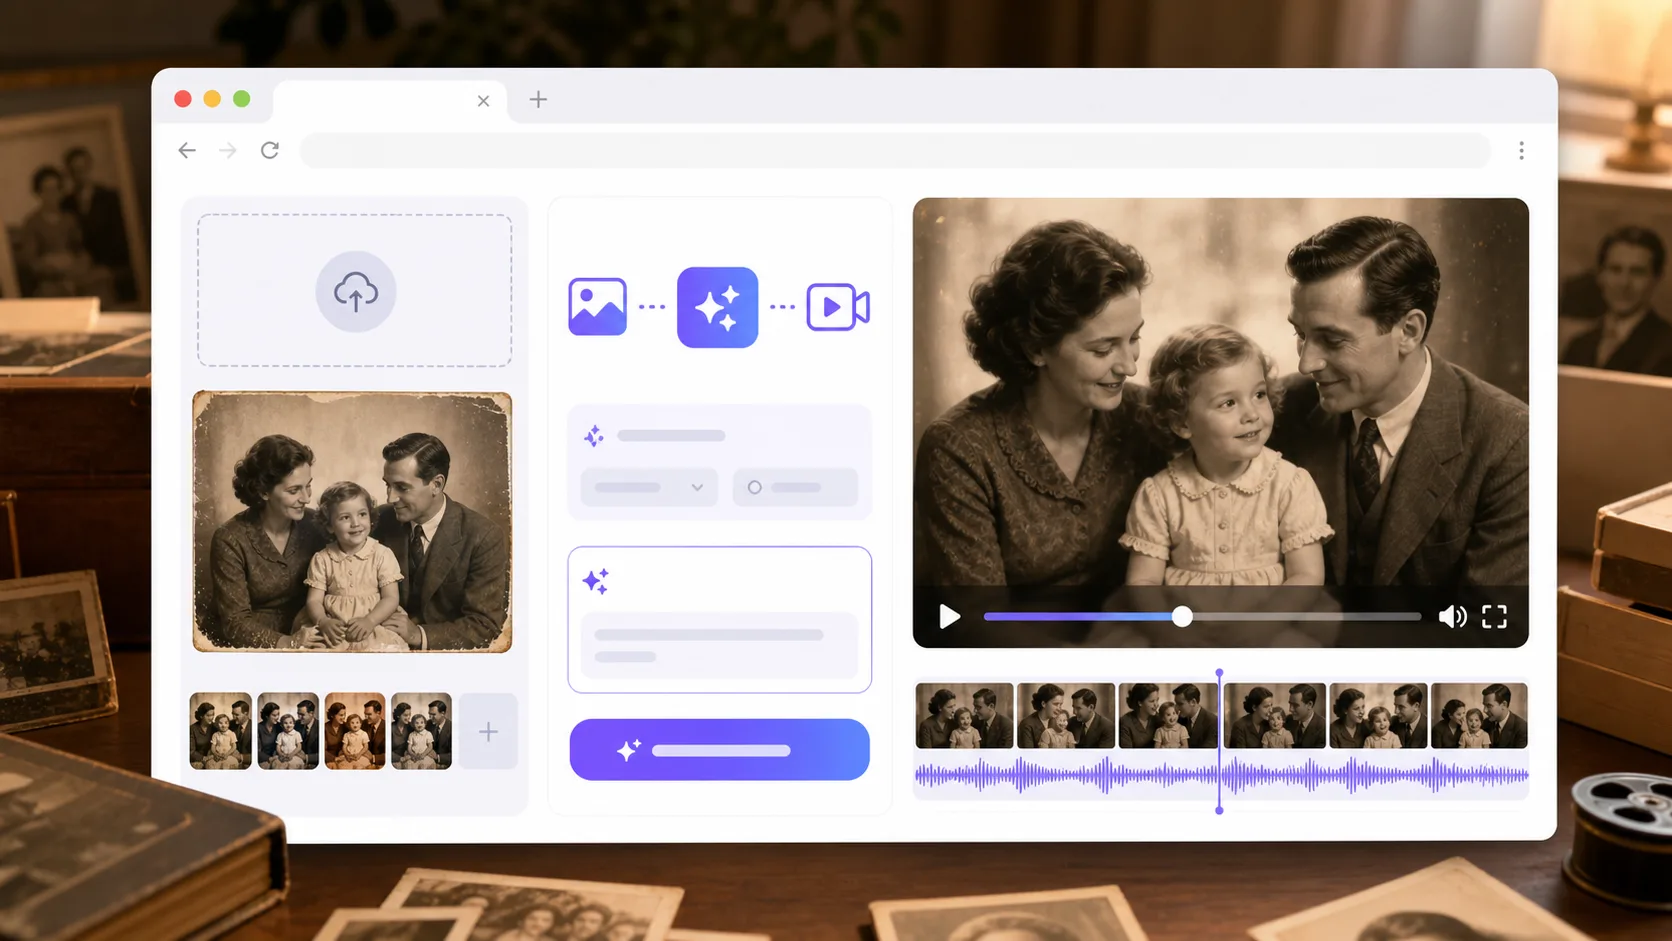Click inside the prompt text field
This screenshot has width=1672, height=941.
point(719,645)
